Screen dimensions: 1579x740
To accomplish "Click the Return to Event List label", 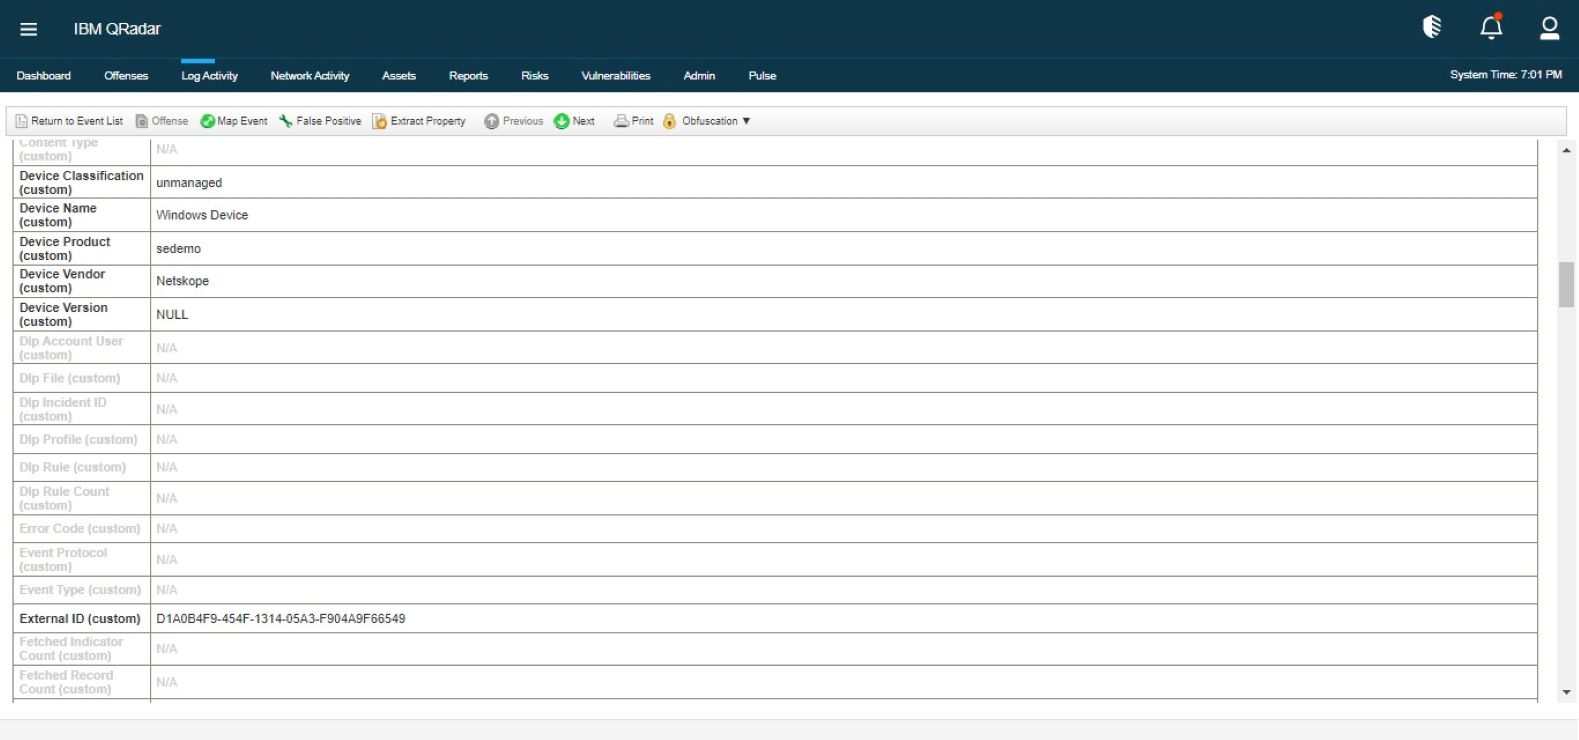I will point(77,121).
